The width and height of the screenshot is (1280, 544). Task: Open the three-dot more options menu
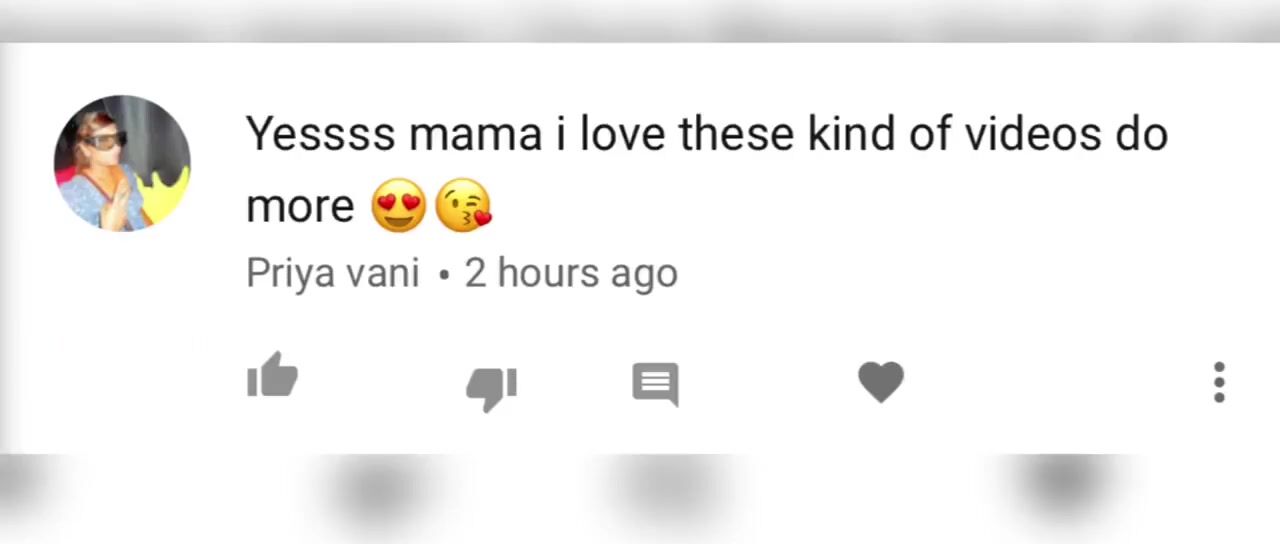tap(1219, 382)
